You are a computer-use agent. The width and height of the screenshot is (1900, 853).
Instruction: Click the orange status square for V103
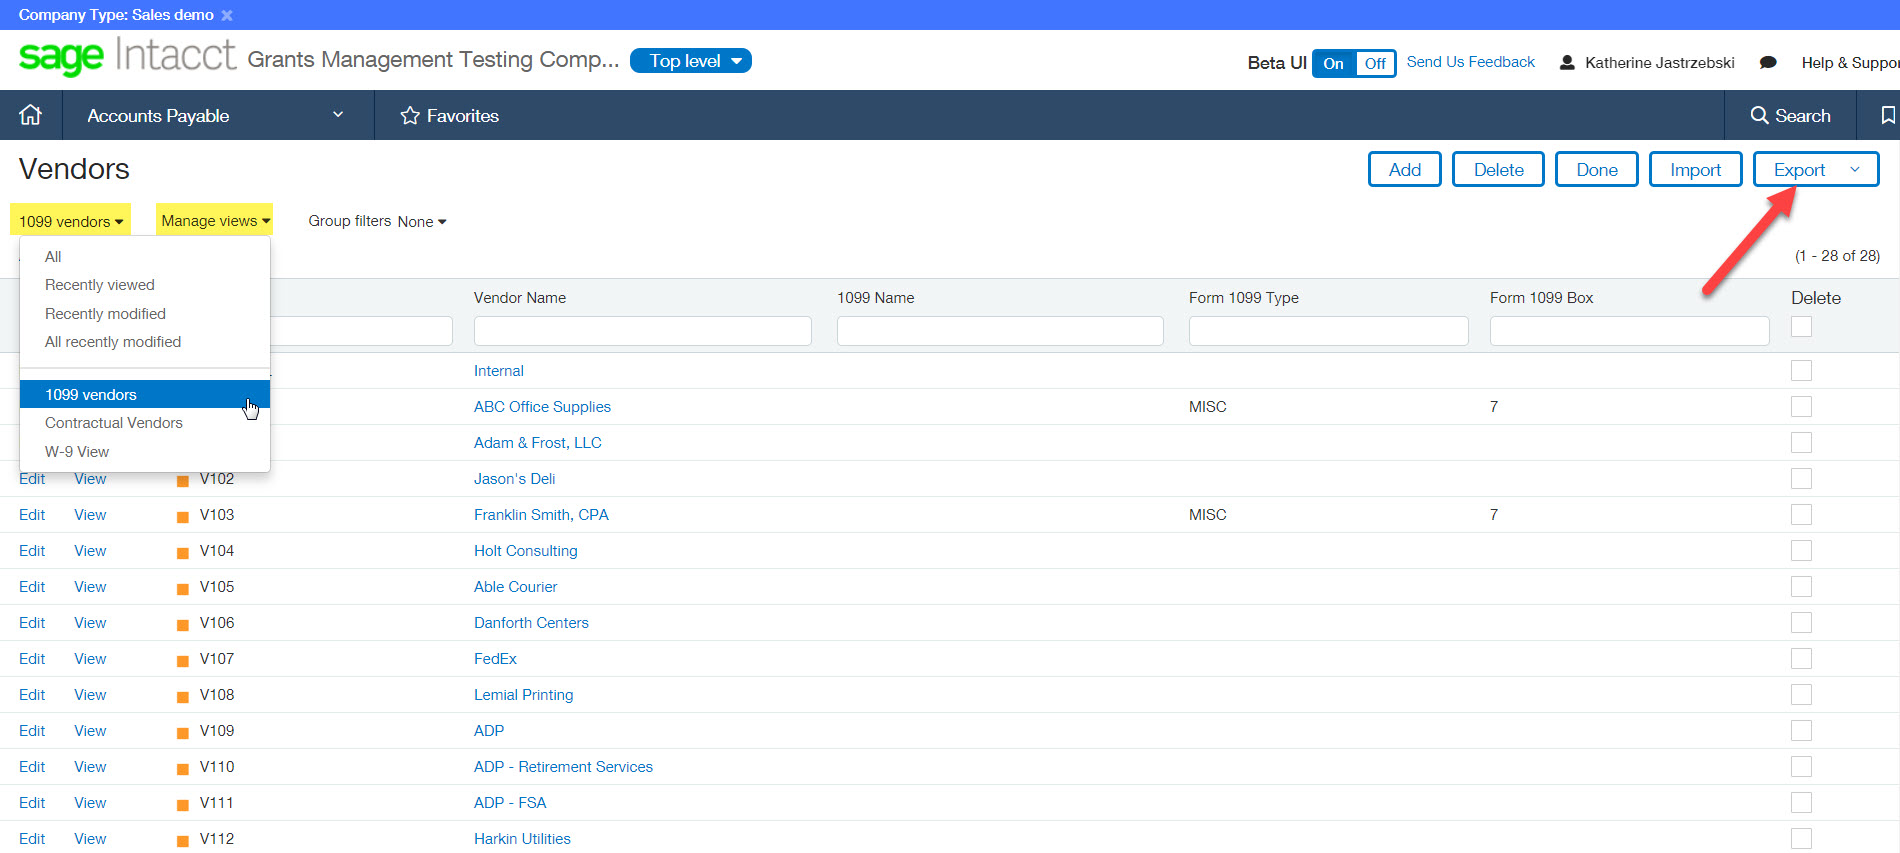(x=183, y=517)
